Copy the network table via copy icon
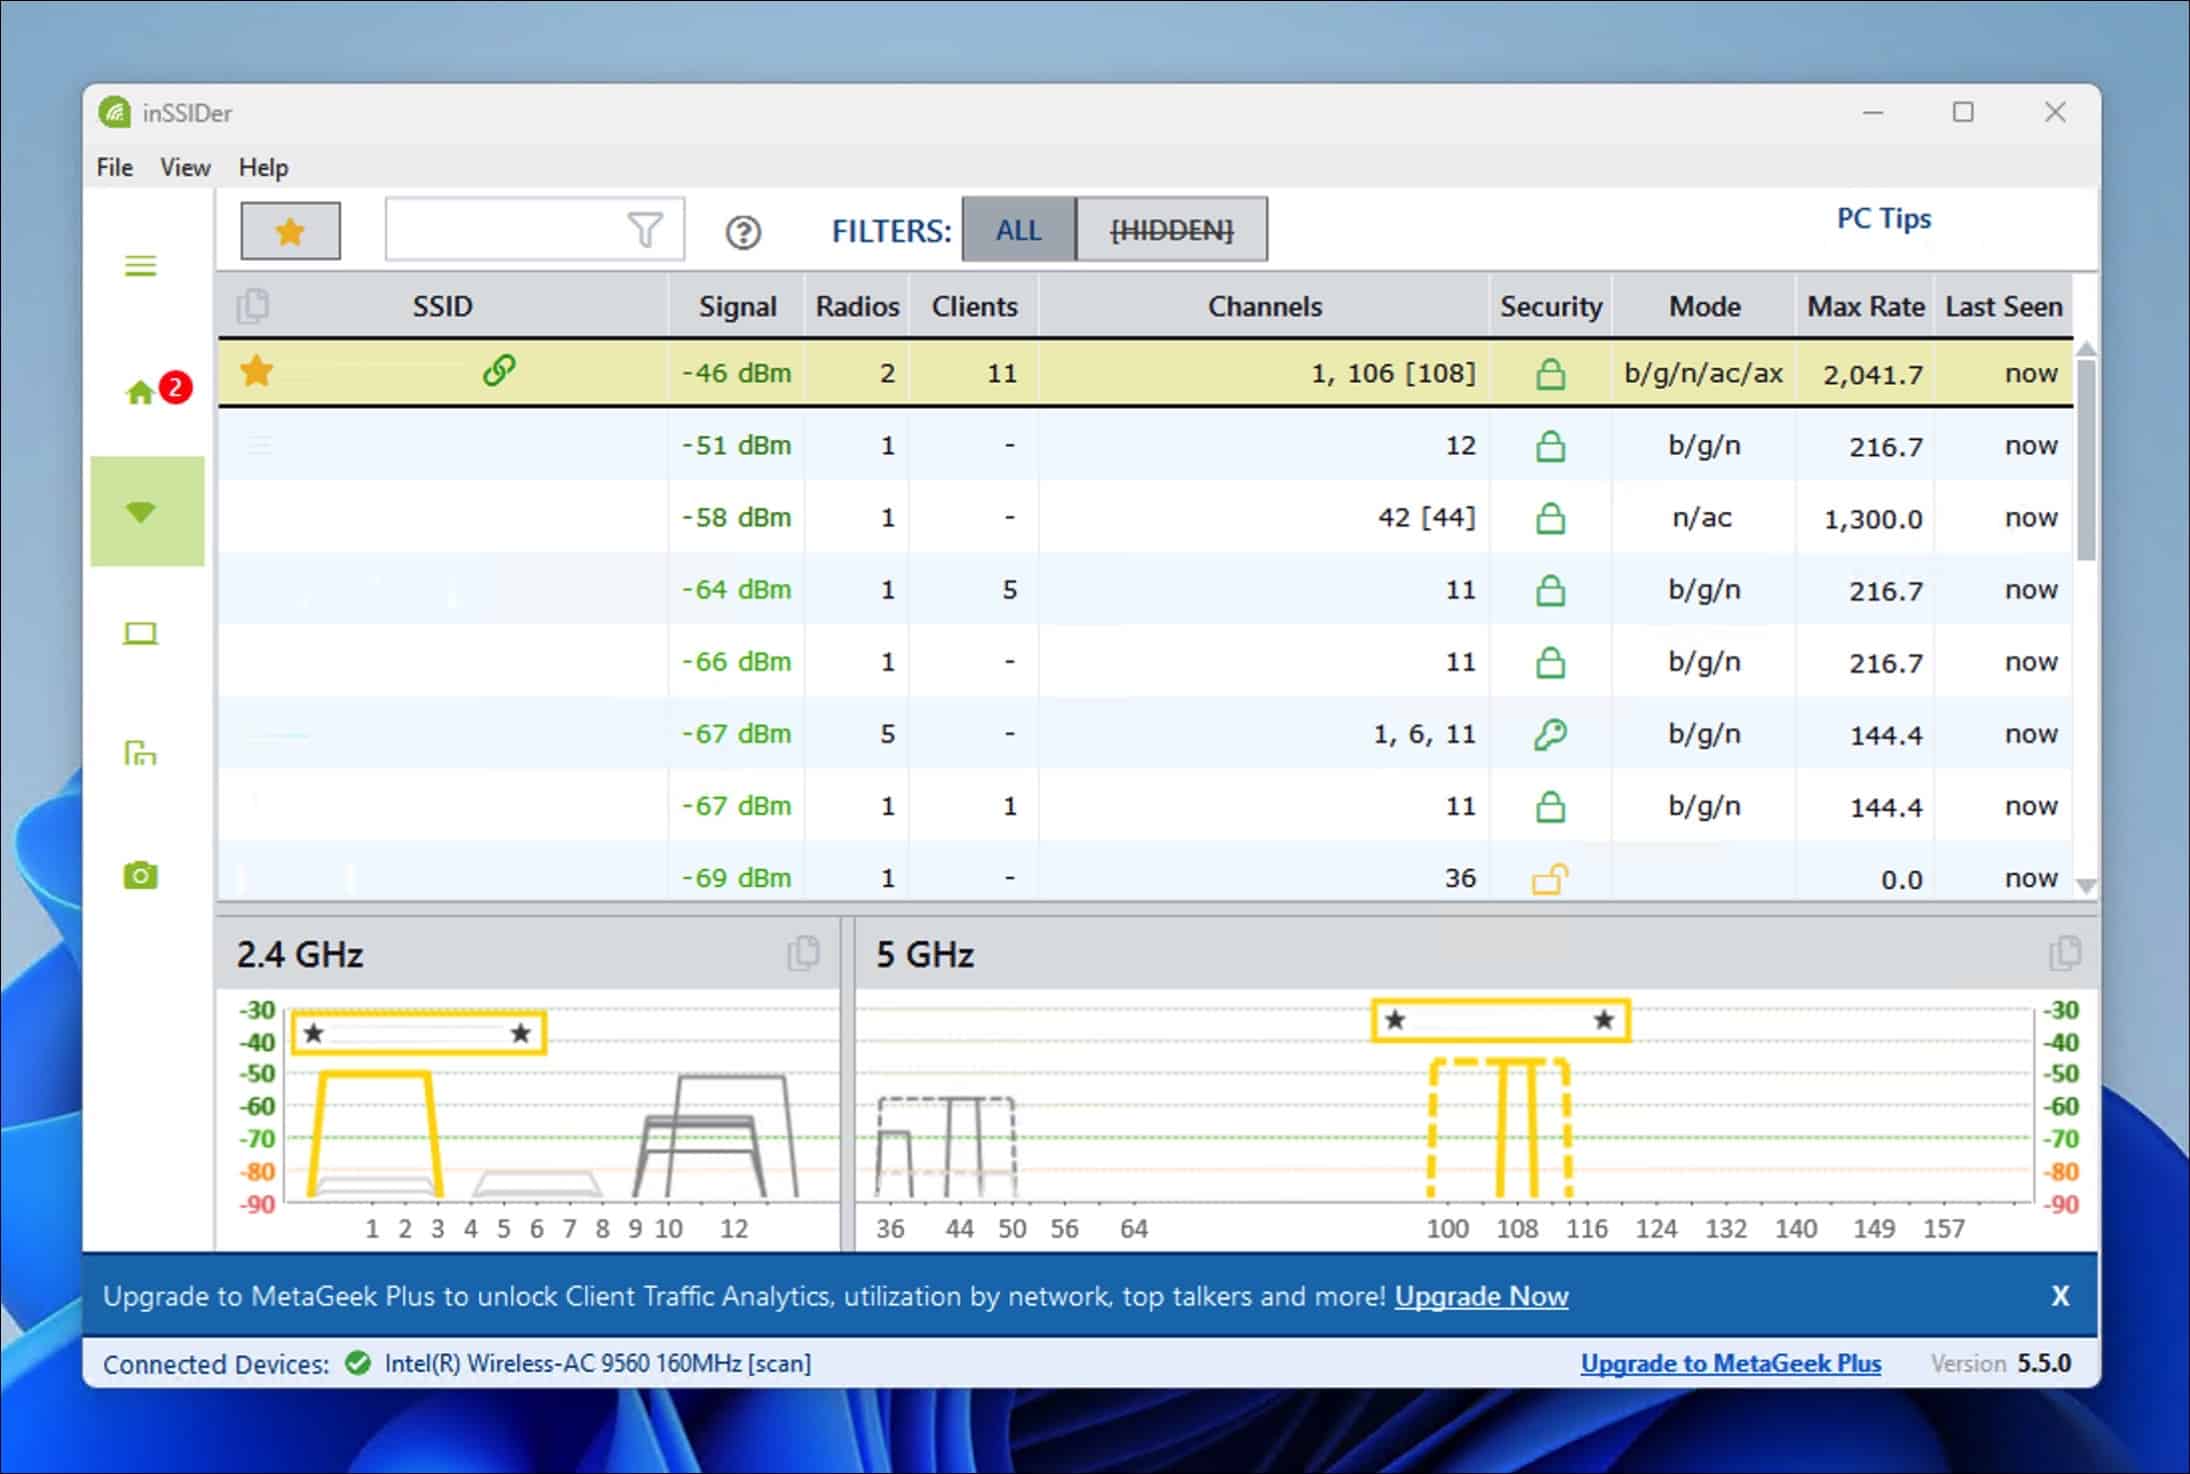The image size is (2190, 1474). (x=254, y=306)
